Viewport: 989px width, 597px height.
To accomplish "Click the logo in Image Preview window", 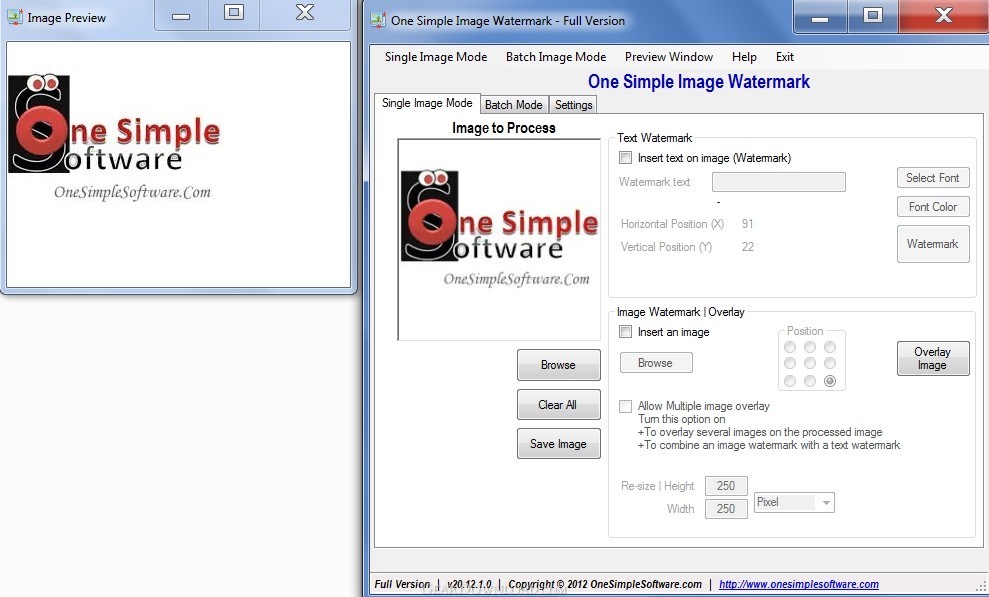I will pos(114,137).
